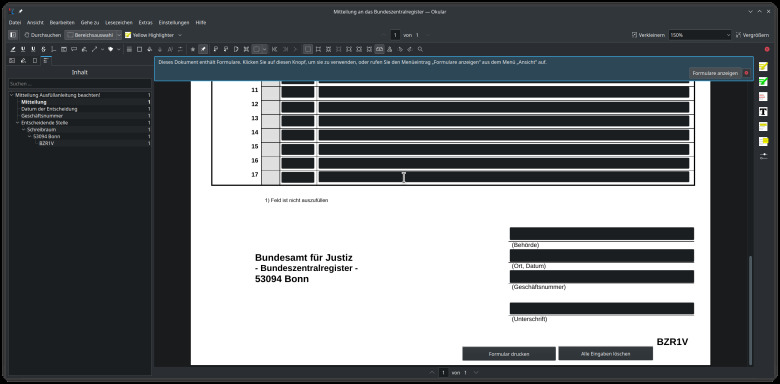Select the Highlighter annotation tool in toolbar

tap(13, 49)
